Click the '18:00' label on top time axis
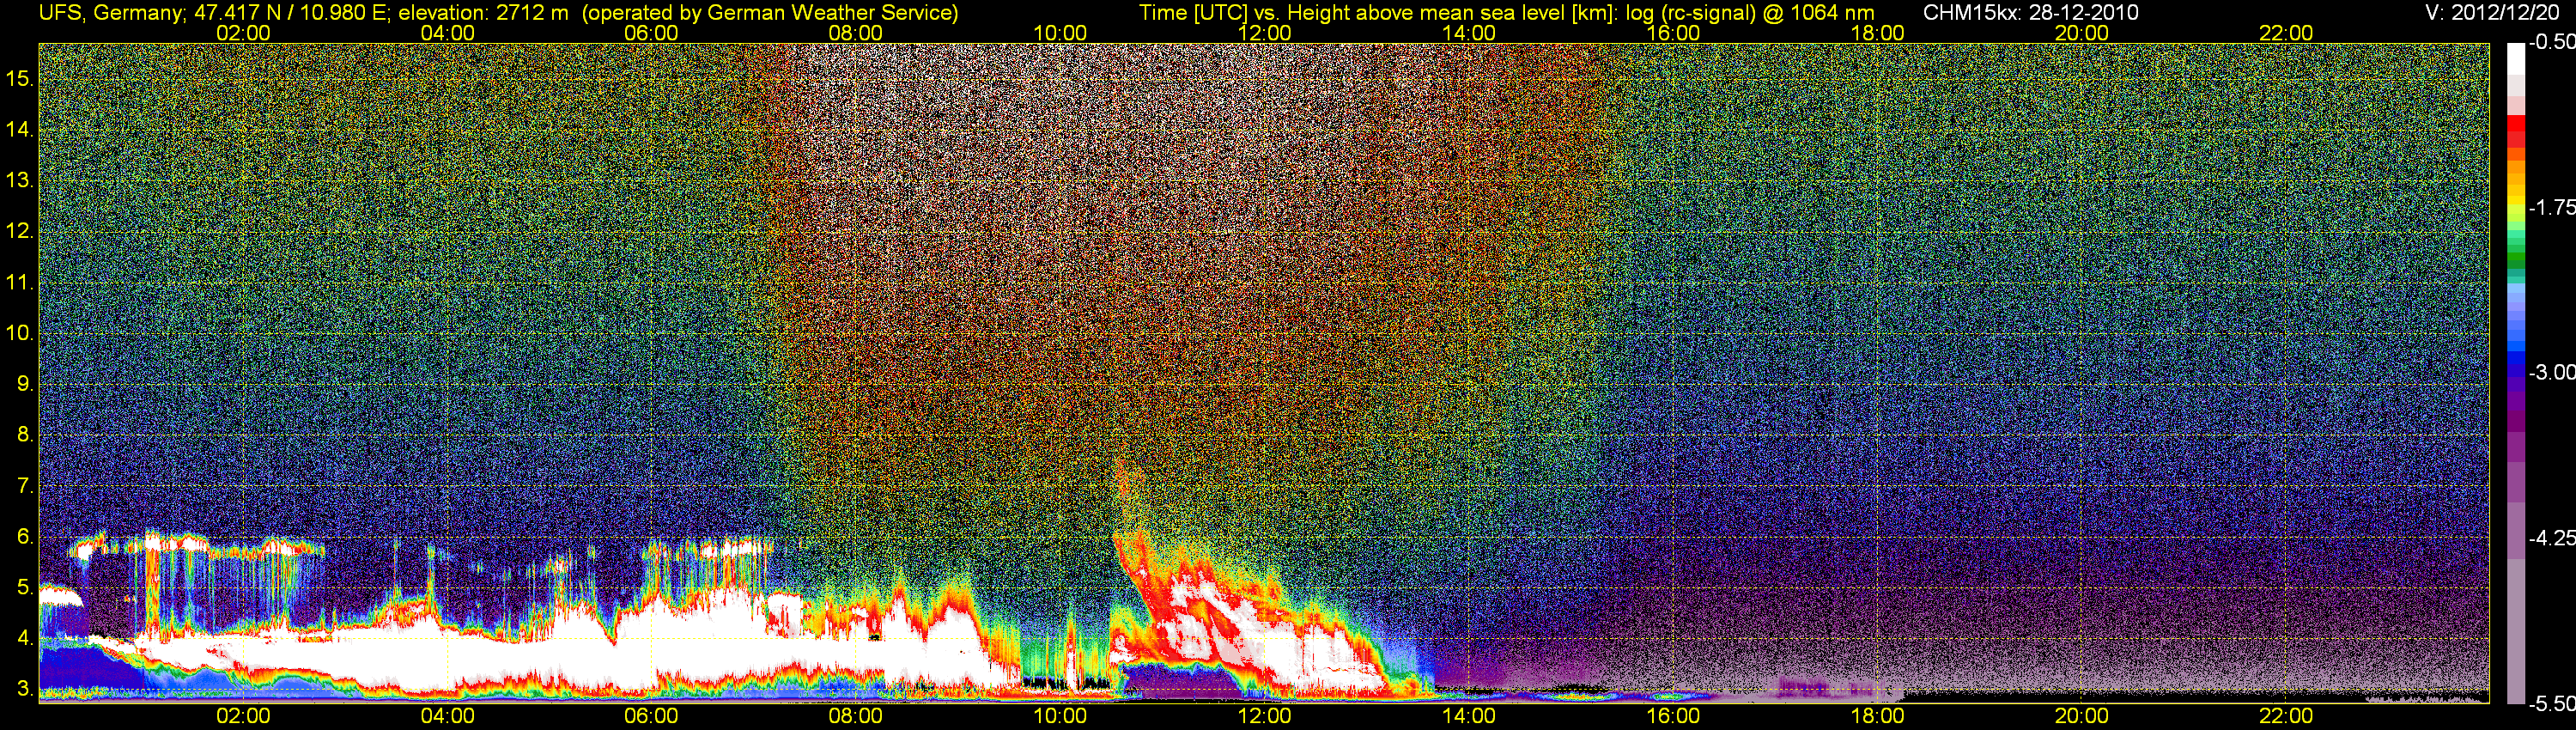Viewport: 2576px width, 730px height. click(1877, 33)
